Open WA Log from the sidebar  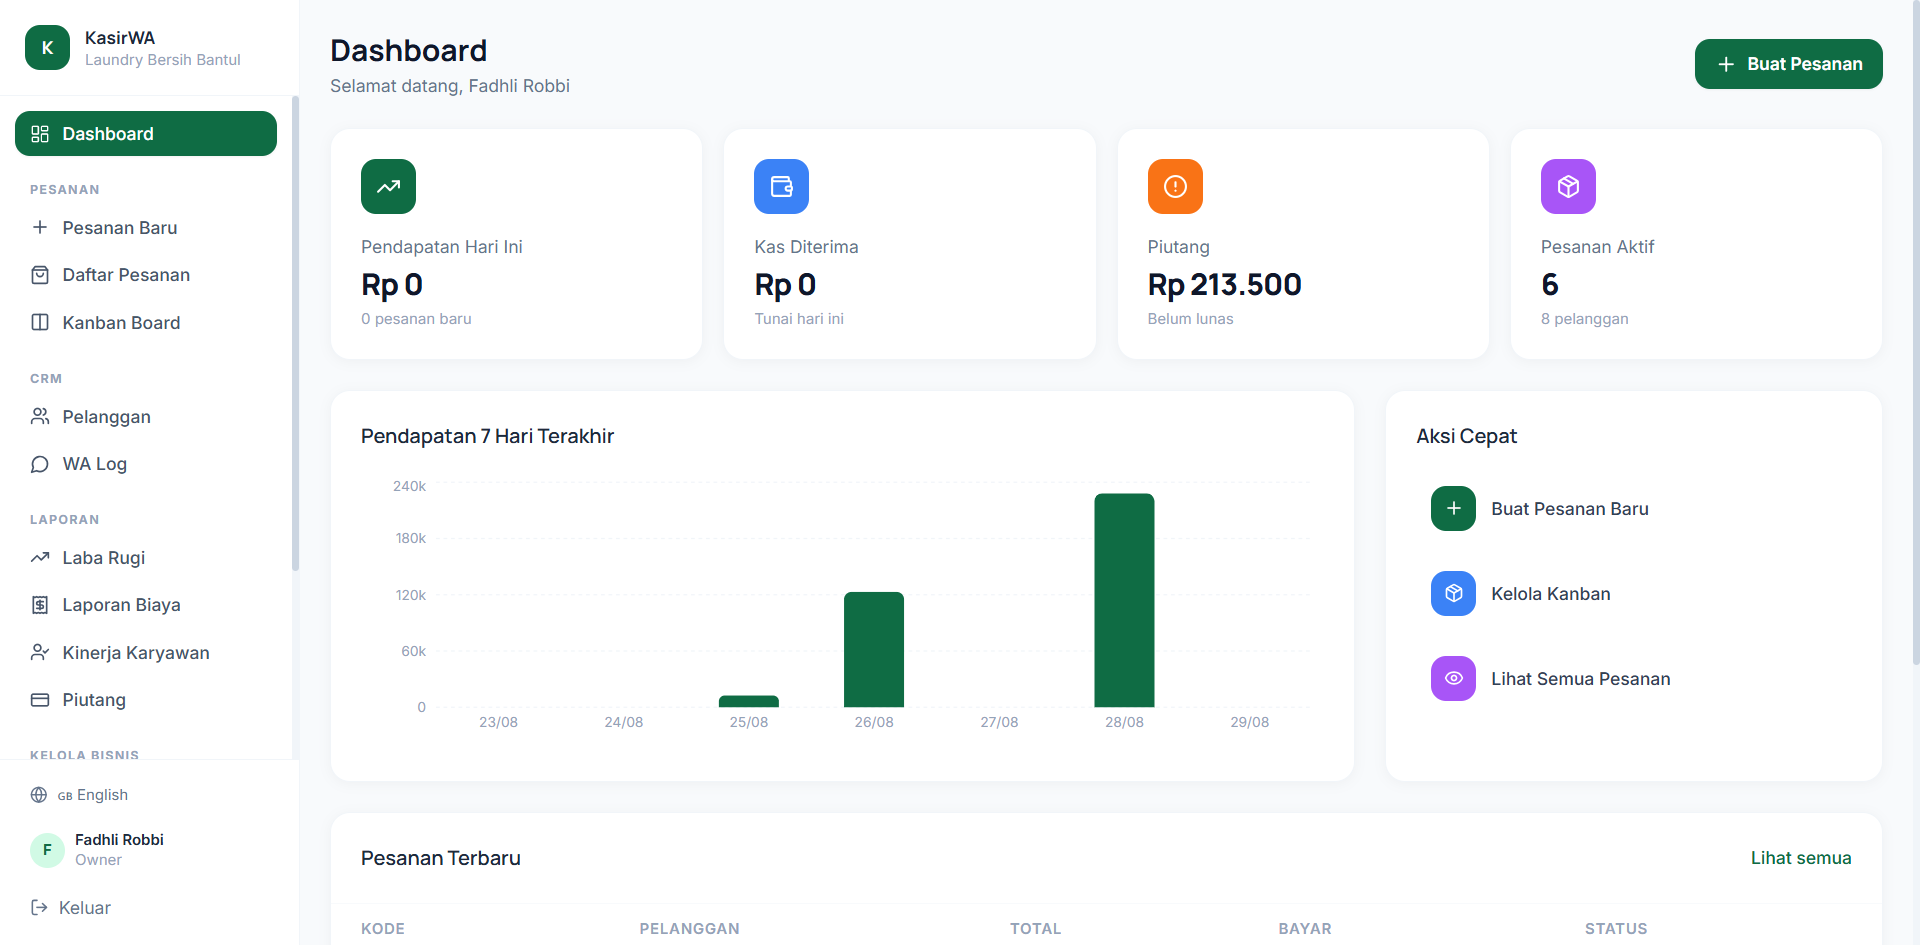tap(146, 464)
